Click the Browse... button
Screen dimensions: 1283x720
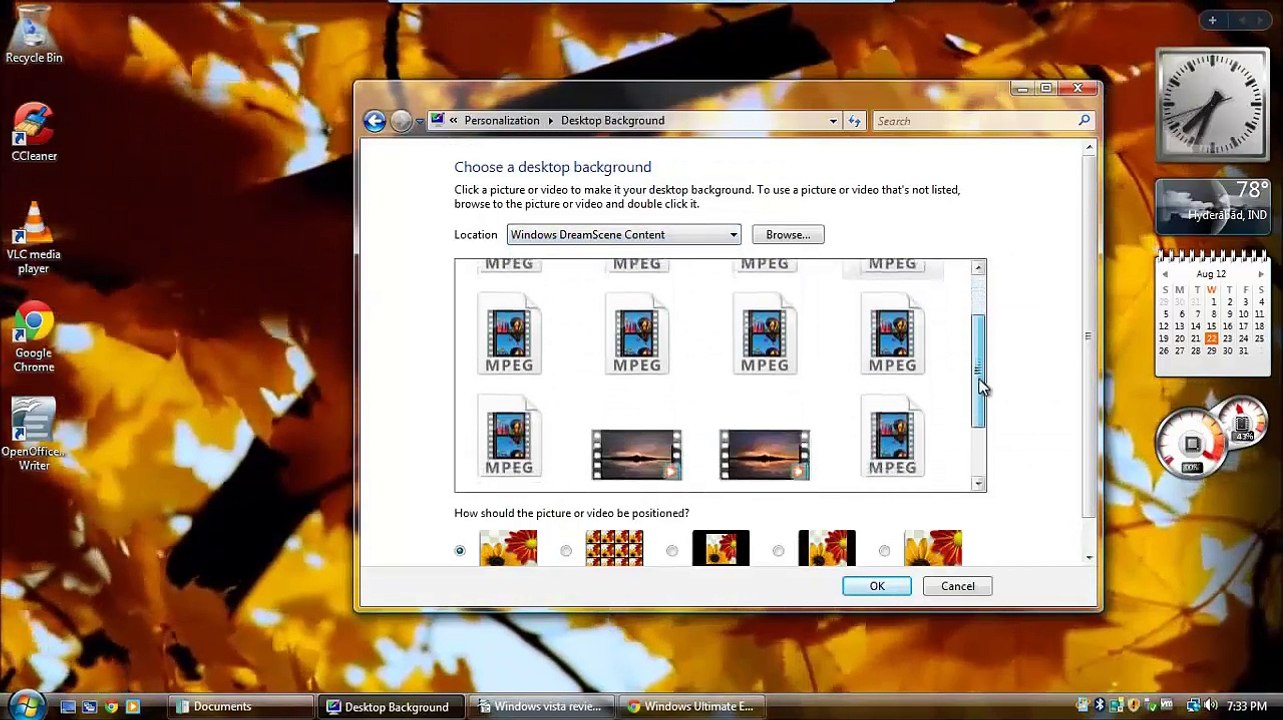pos(788,235)
